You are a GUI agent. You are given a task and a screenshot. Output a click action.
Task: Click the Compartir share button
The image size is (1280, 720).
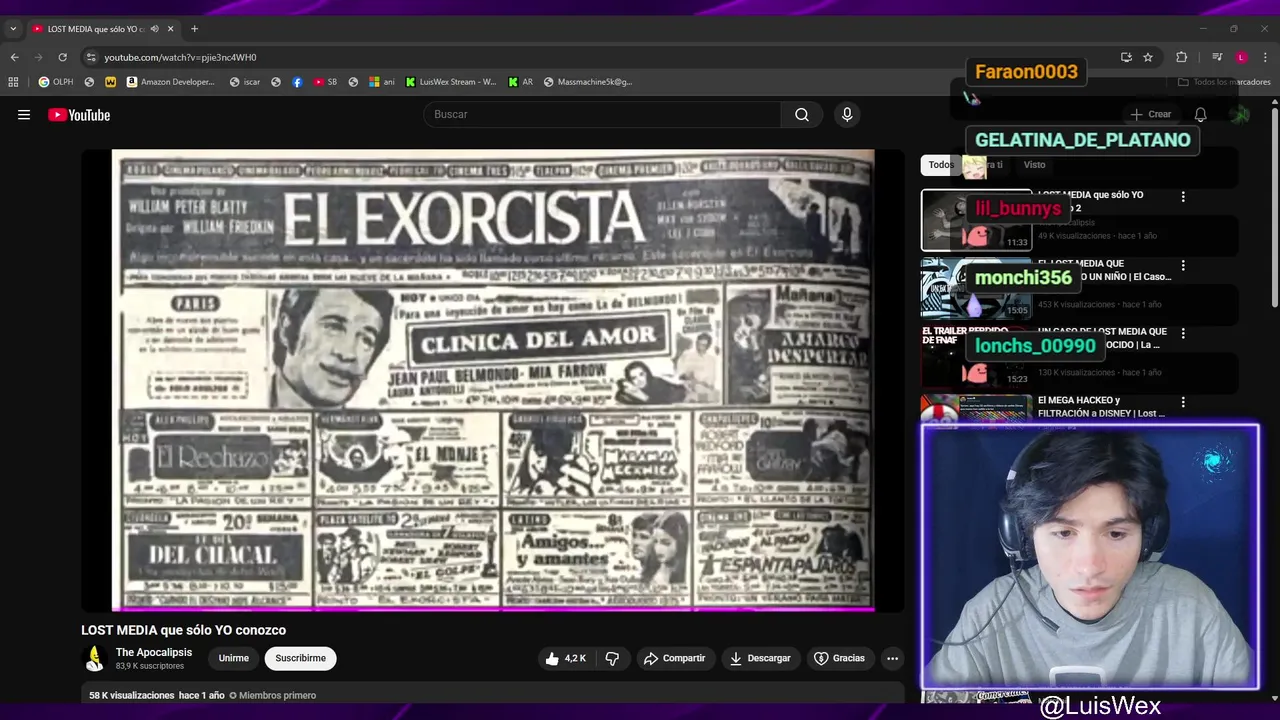coord(675,658)
